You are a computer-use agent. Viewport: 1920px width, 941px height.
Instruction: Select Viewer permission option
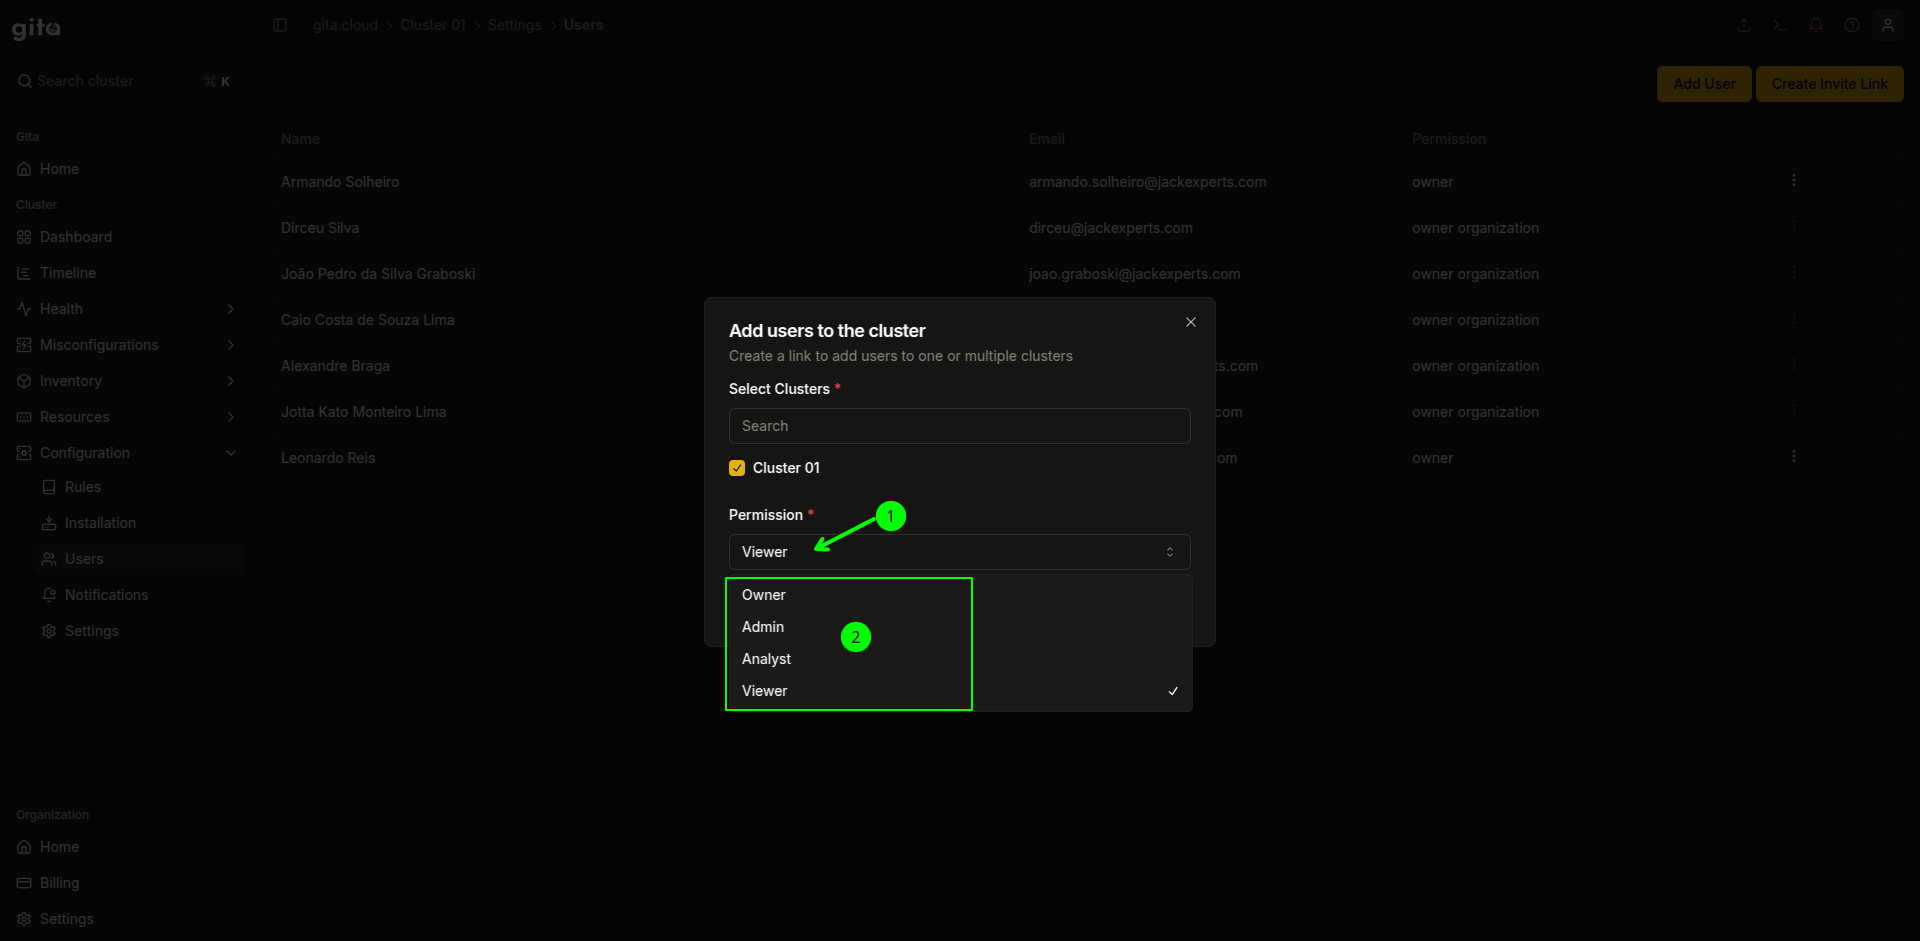pos(959,691)
